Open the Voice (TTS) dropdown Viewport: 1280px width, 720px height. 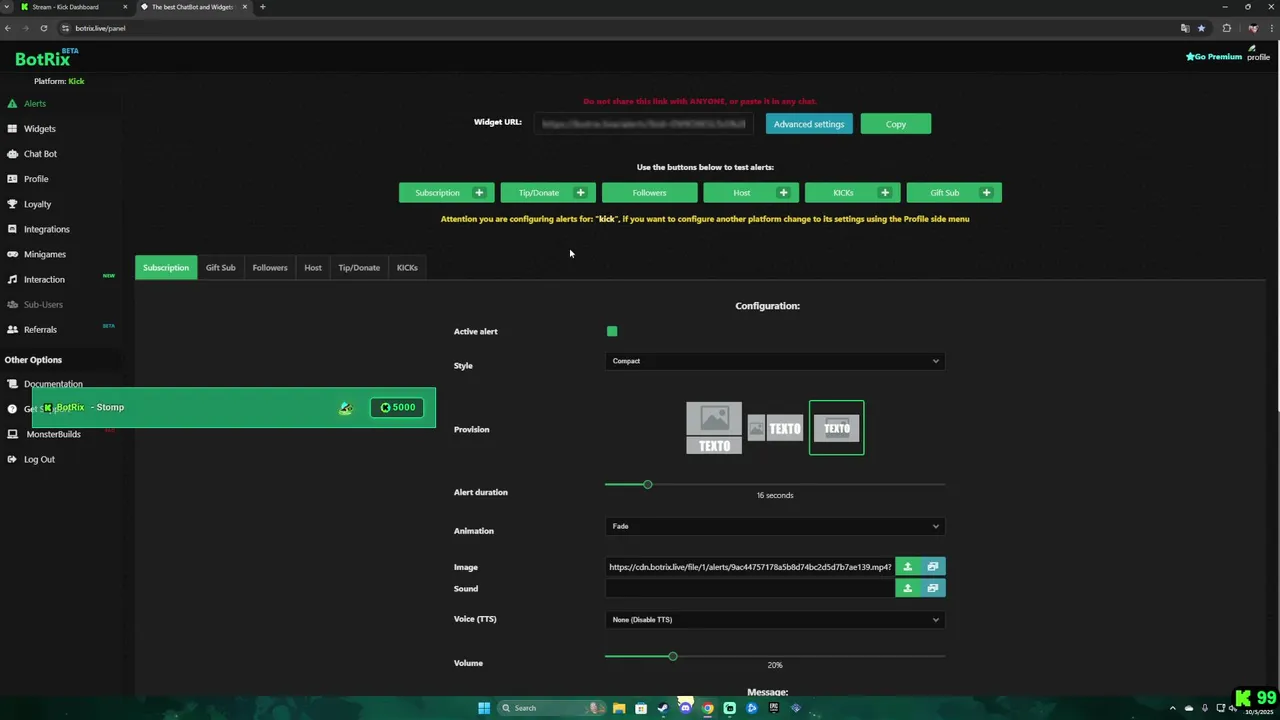click(x=775, y=620)
